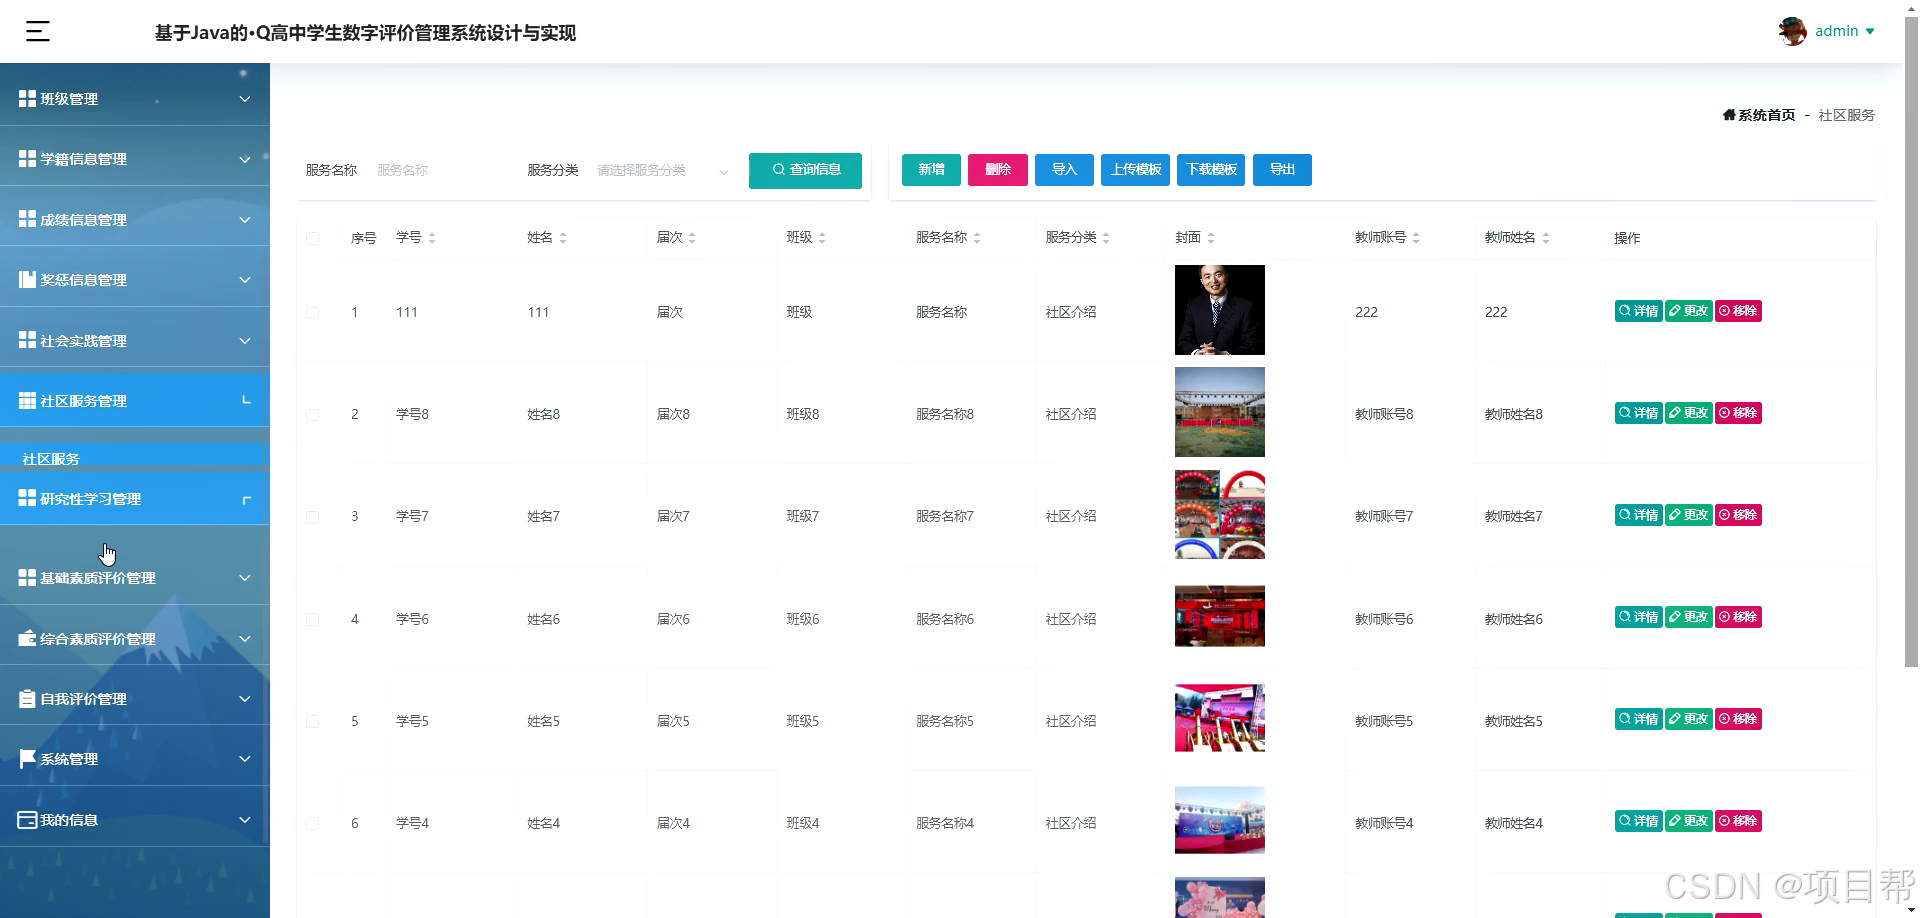Toggle the hamburger sidebar menu icon

pos(37,31)
